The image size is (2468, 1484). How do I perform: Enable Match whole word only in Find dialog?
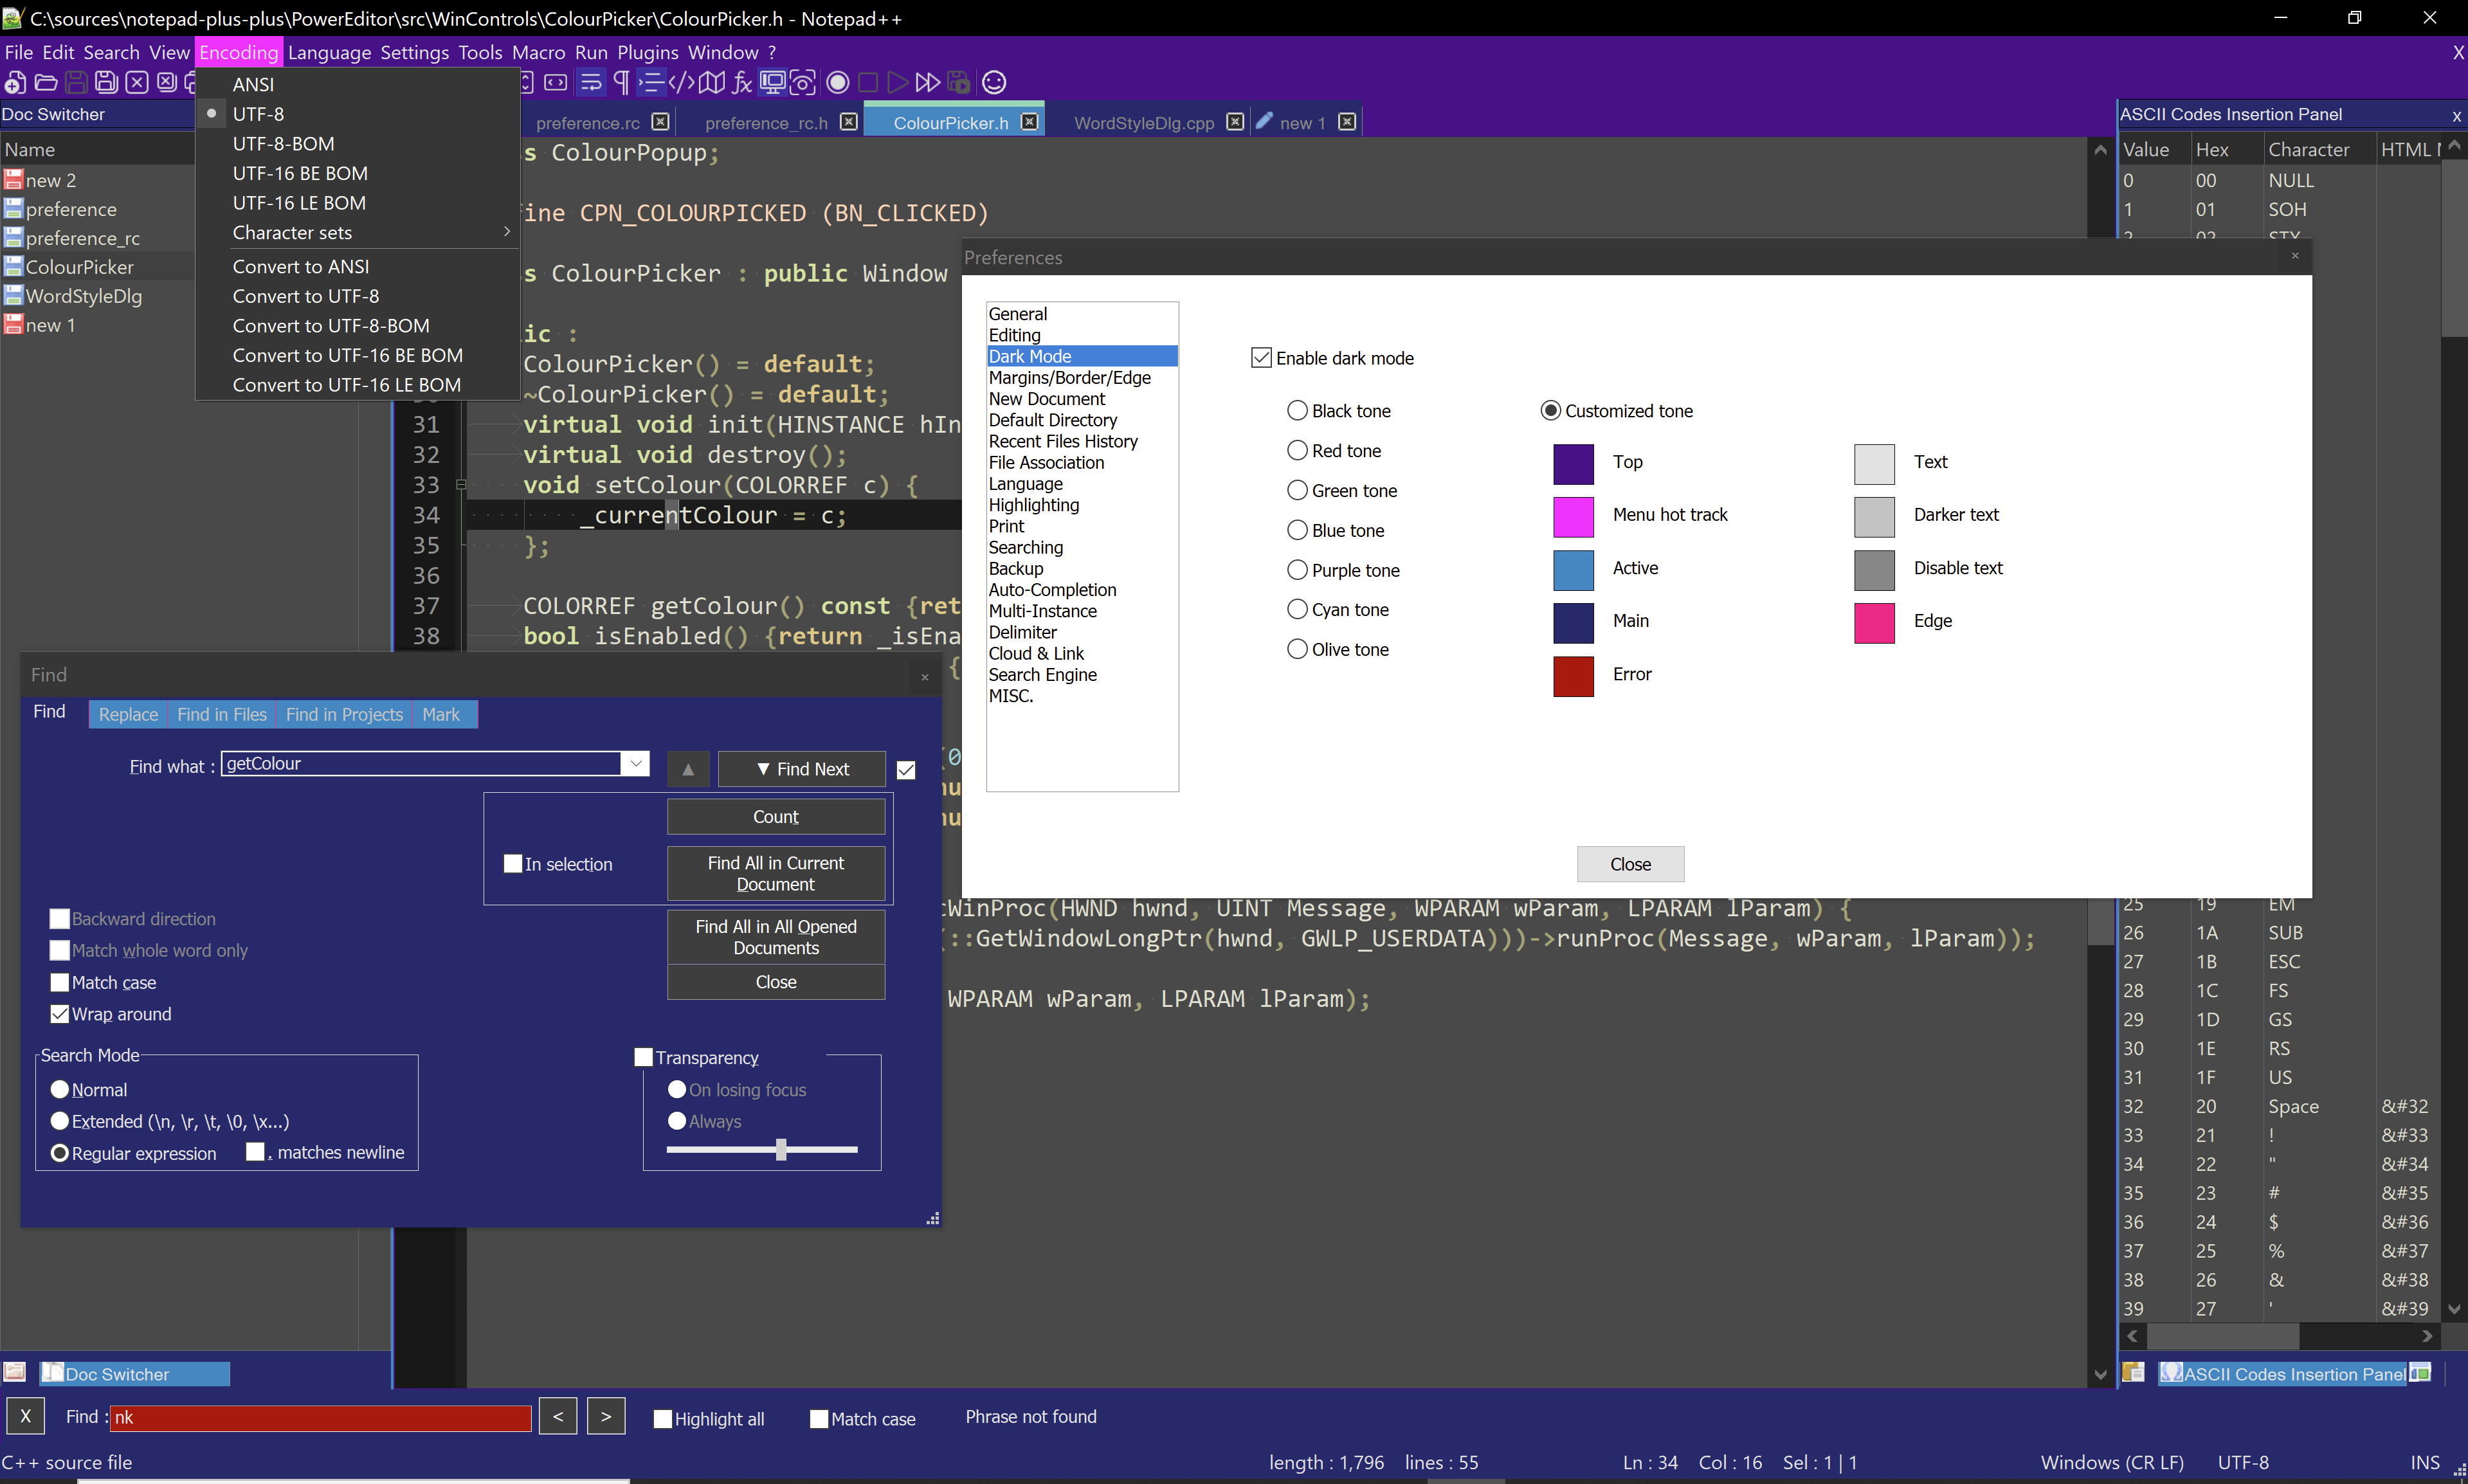[x=59, y=950]
